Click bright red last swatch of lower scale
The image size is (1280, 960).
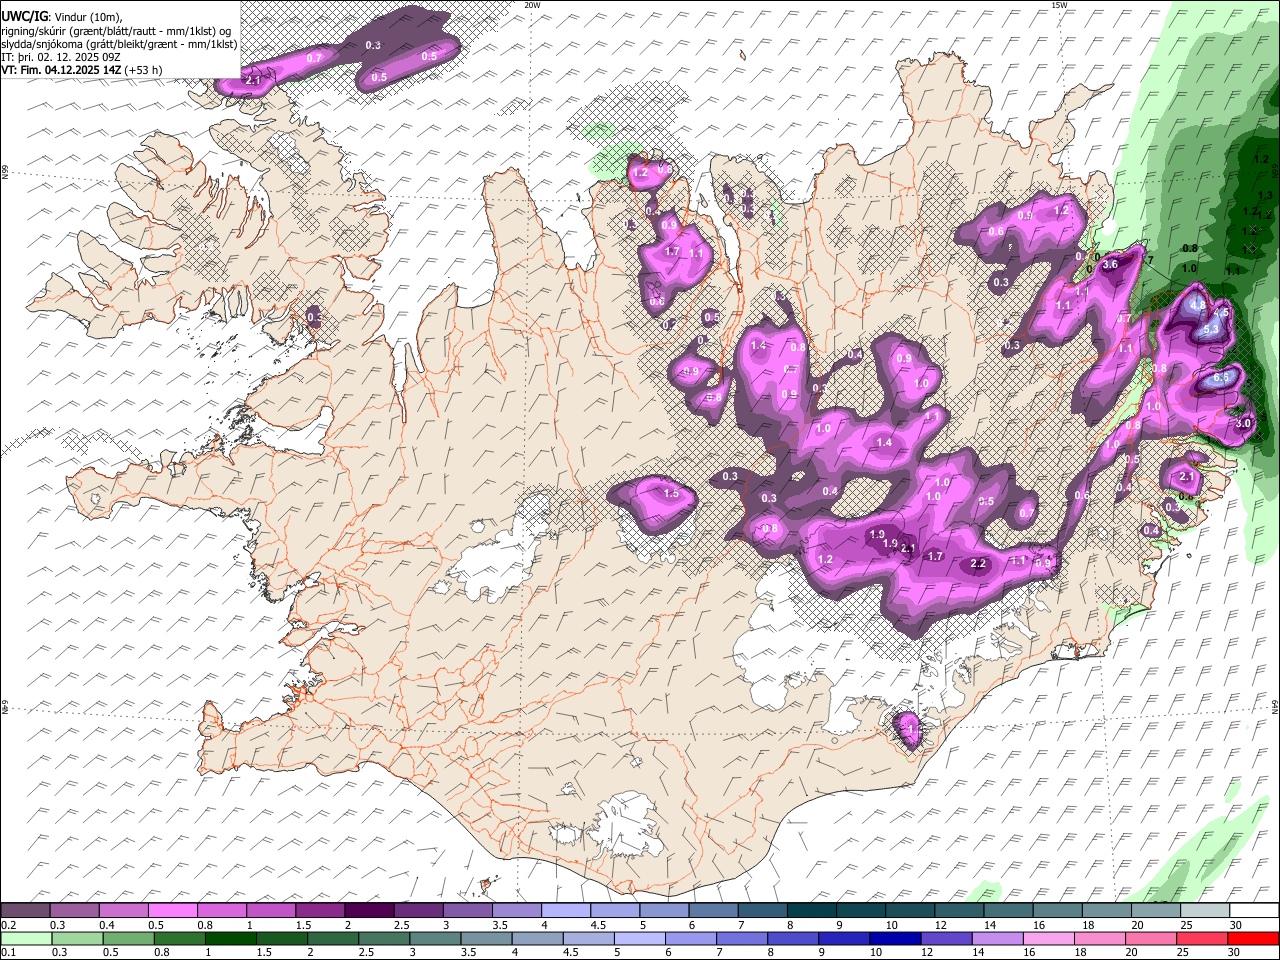(x=1253, y=938)
